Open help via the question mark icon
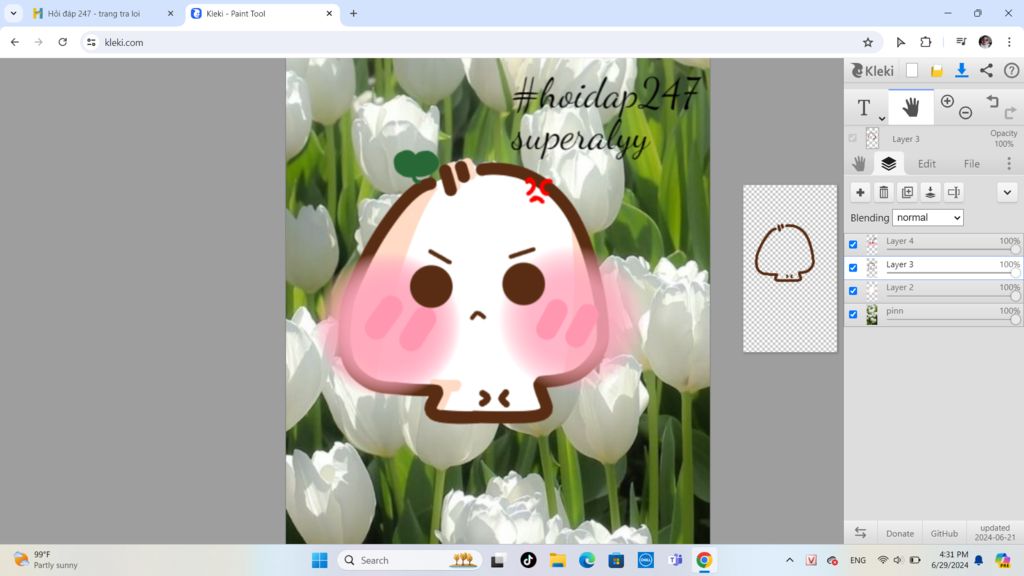 (1011, 71)
